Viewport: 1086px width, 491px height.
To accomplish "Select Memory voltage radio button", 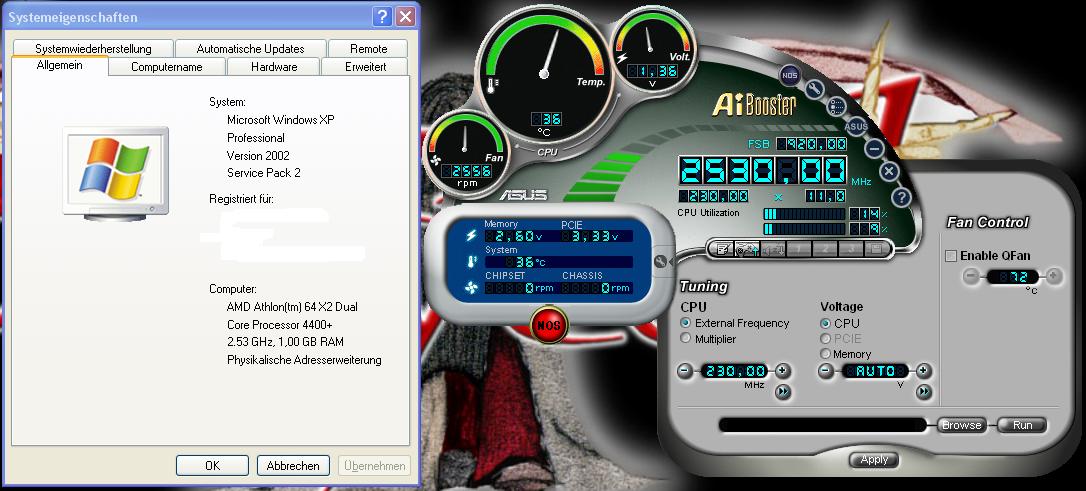I will click(825, 354).
